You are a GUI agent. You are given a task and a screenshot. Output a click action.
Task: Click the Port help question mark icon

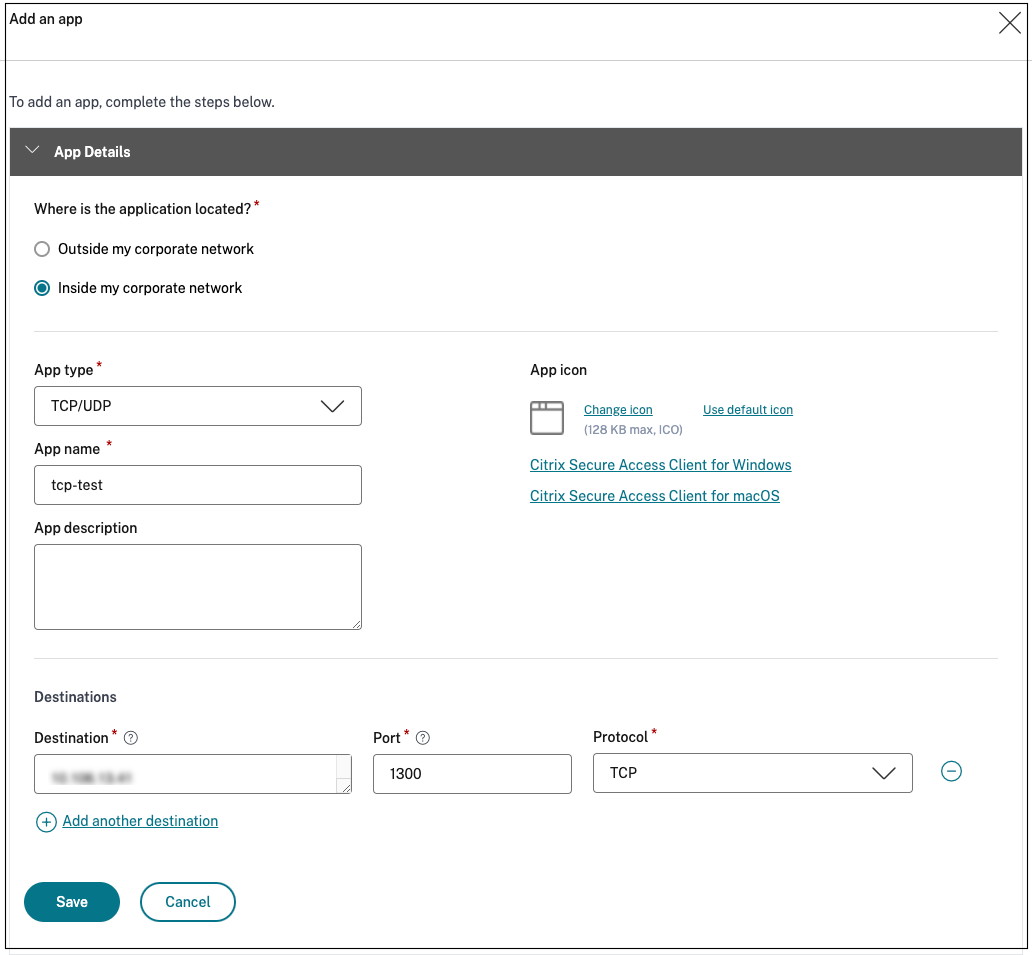423,738
